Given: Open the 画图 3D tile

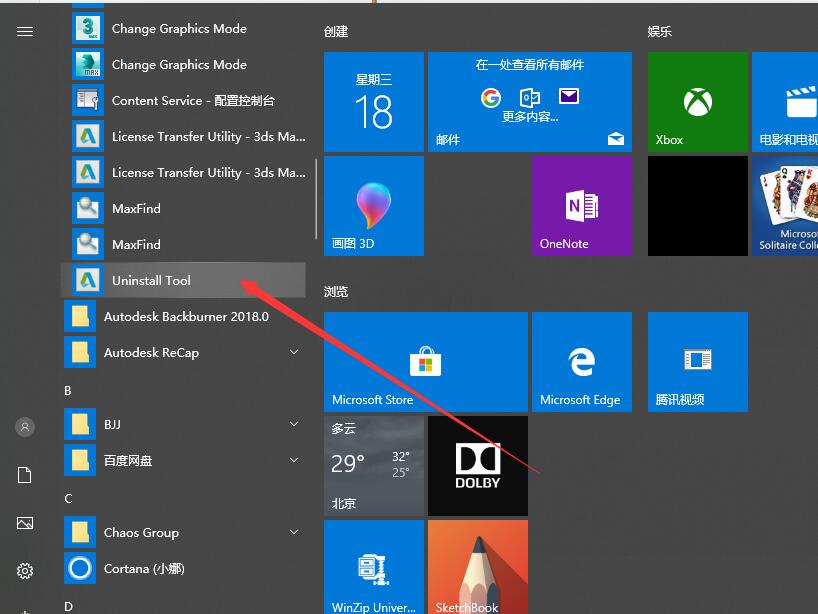Looking at the screenshot, I should tap(374, 206).
